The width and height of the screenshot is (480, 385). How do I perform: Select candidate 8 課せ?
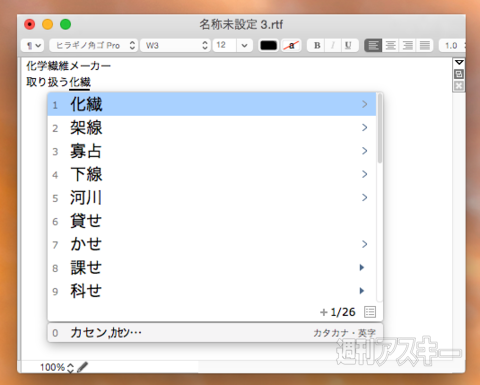click(212, 268)
